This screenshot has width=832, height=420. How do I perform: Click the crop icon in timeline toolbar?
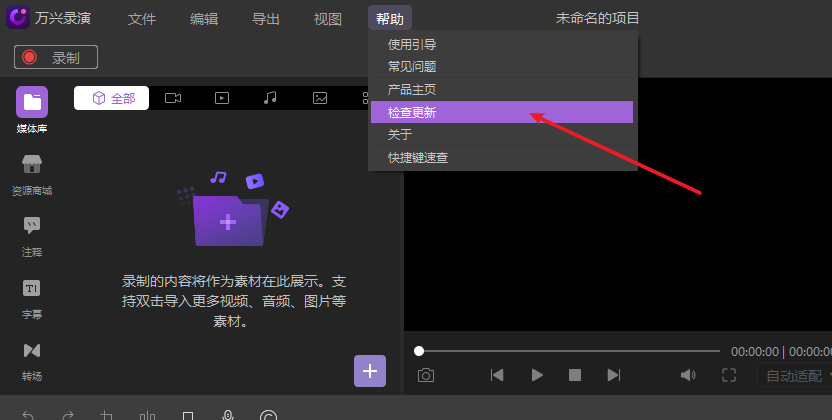[107, 416]
